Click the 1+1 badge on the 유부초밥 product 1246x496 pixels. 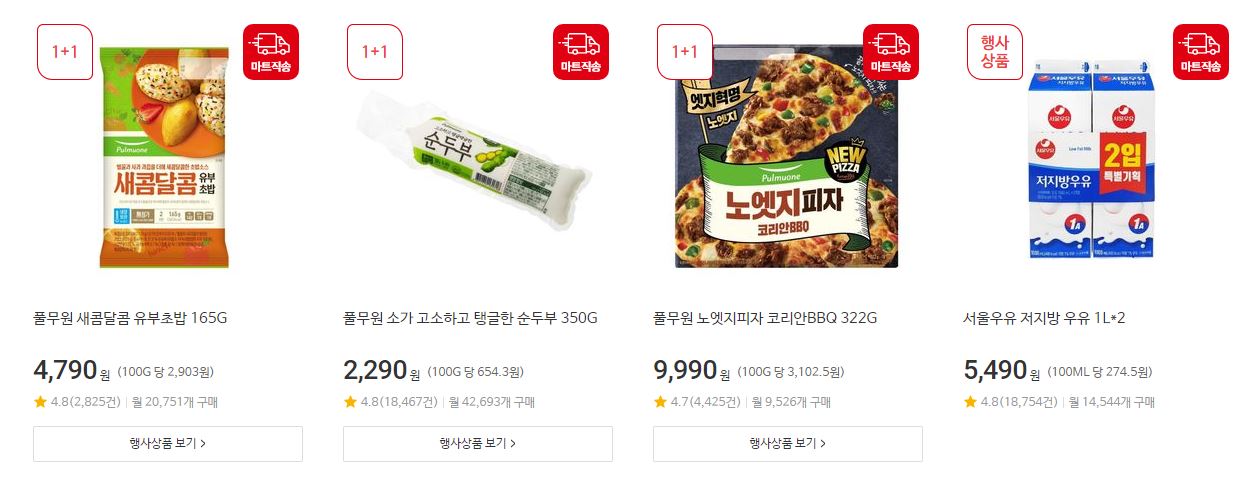pos(65,52)
